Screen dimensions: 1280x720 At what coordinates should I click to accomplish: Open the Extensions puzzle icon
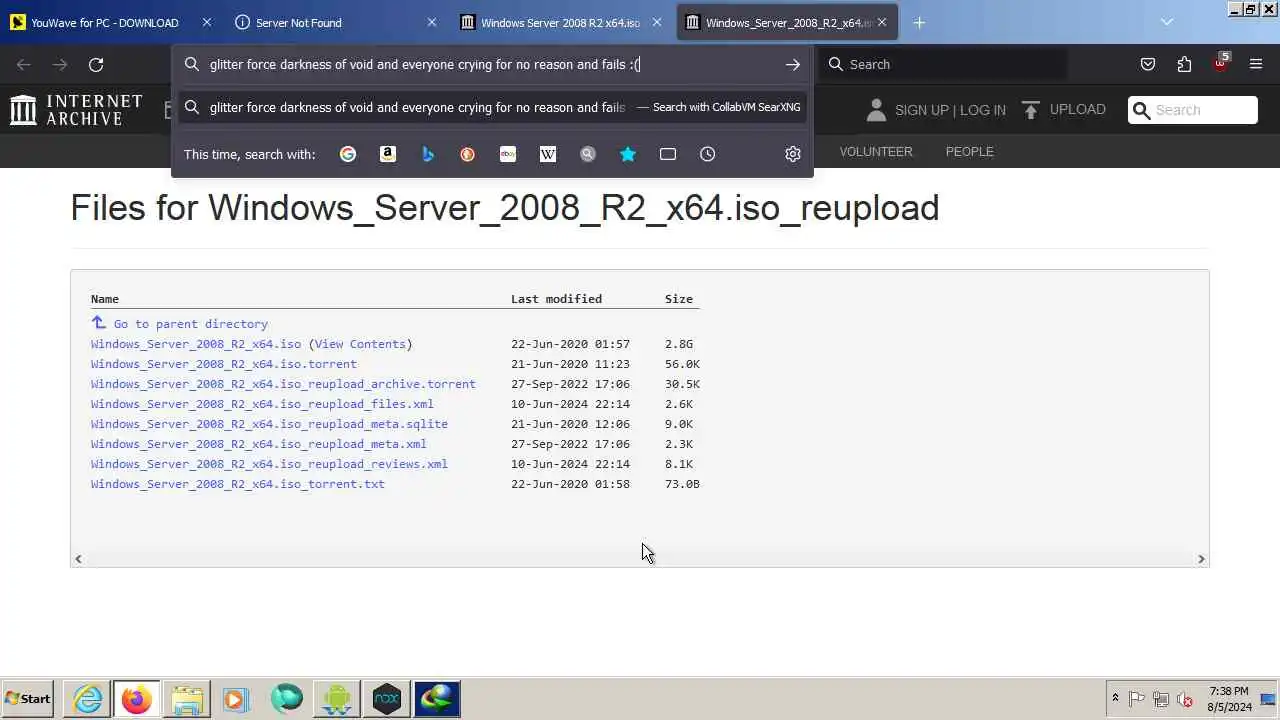pos(1184,64)
